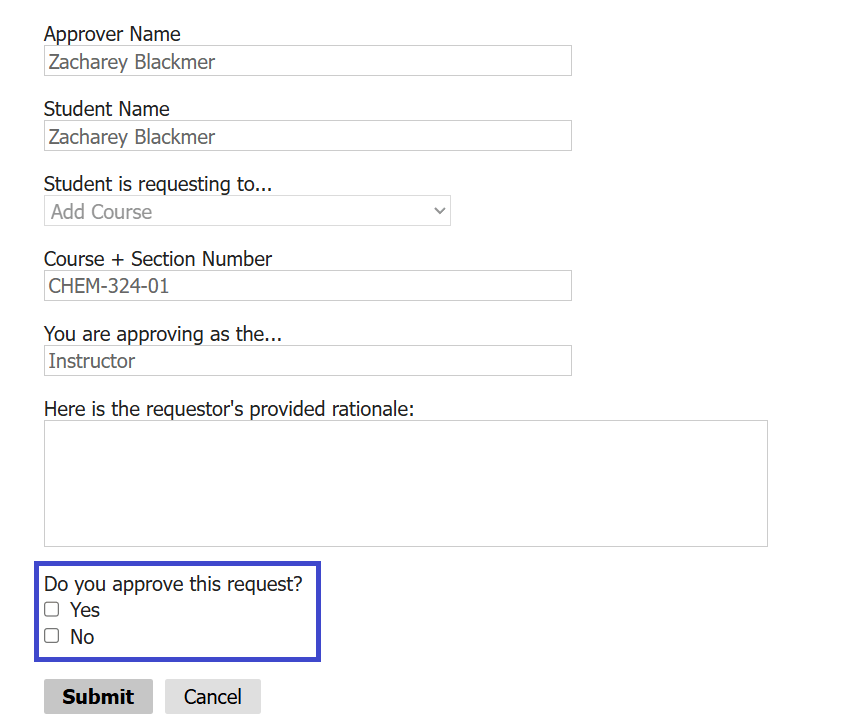The height and width of the screenshot is (720, 848).
Task: Click inside the Student Name field
Action: (307, 136)
